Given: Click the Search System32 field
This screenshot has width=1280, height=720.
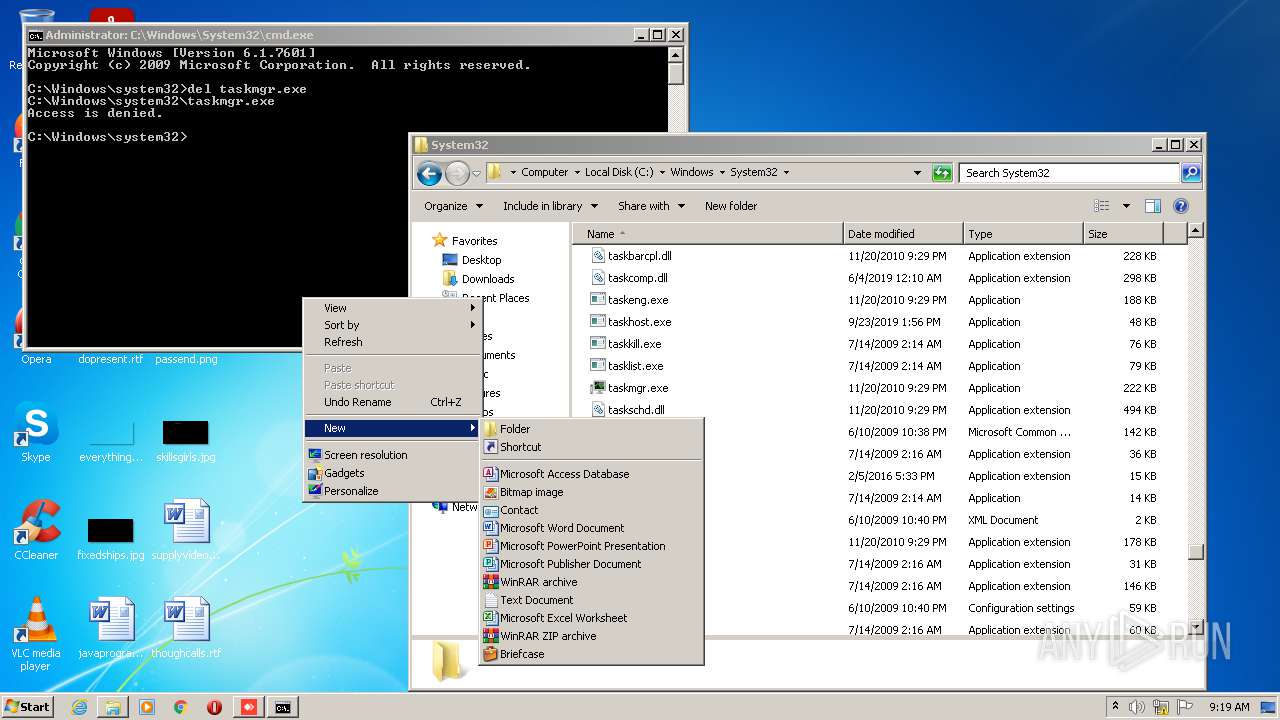Looking at the screenshot, I should 1069,173.
